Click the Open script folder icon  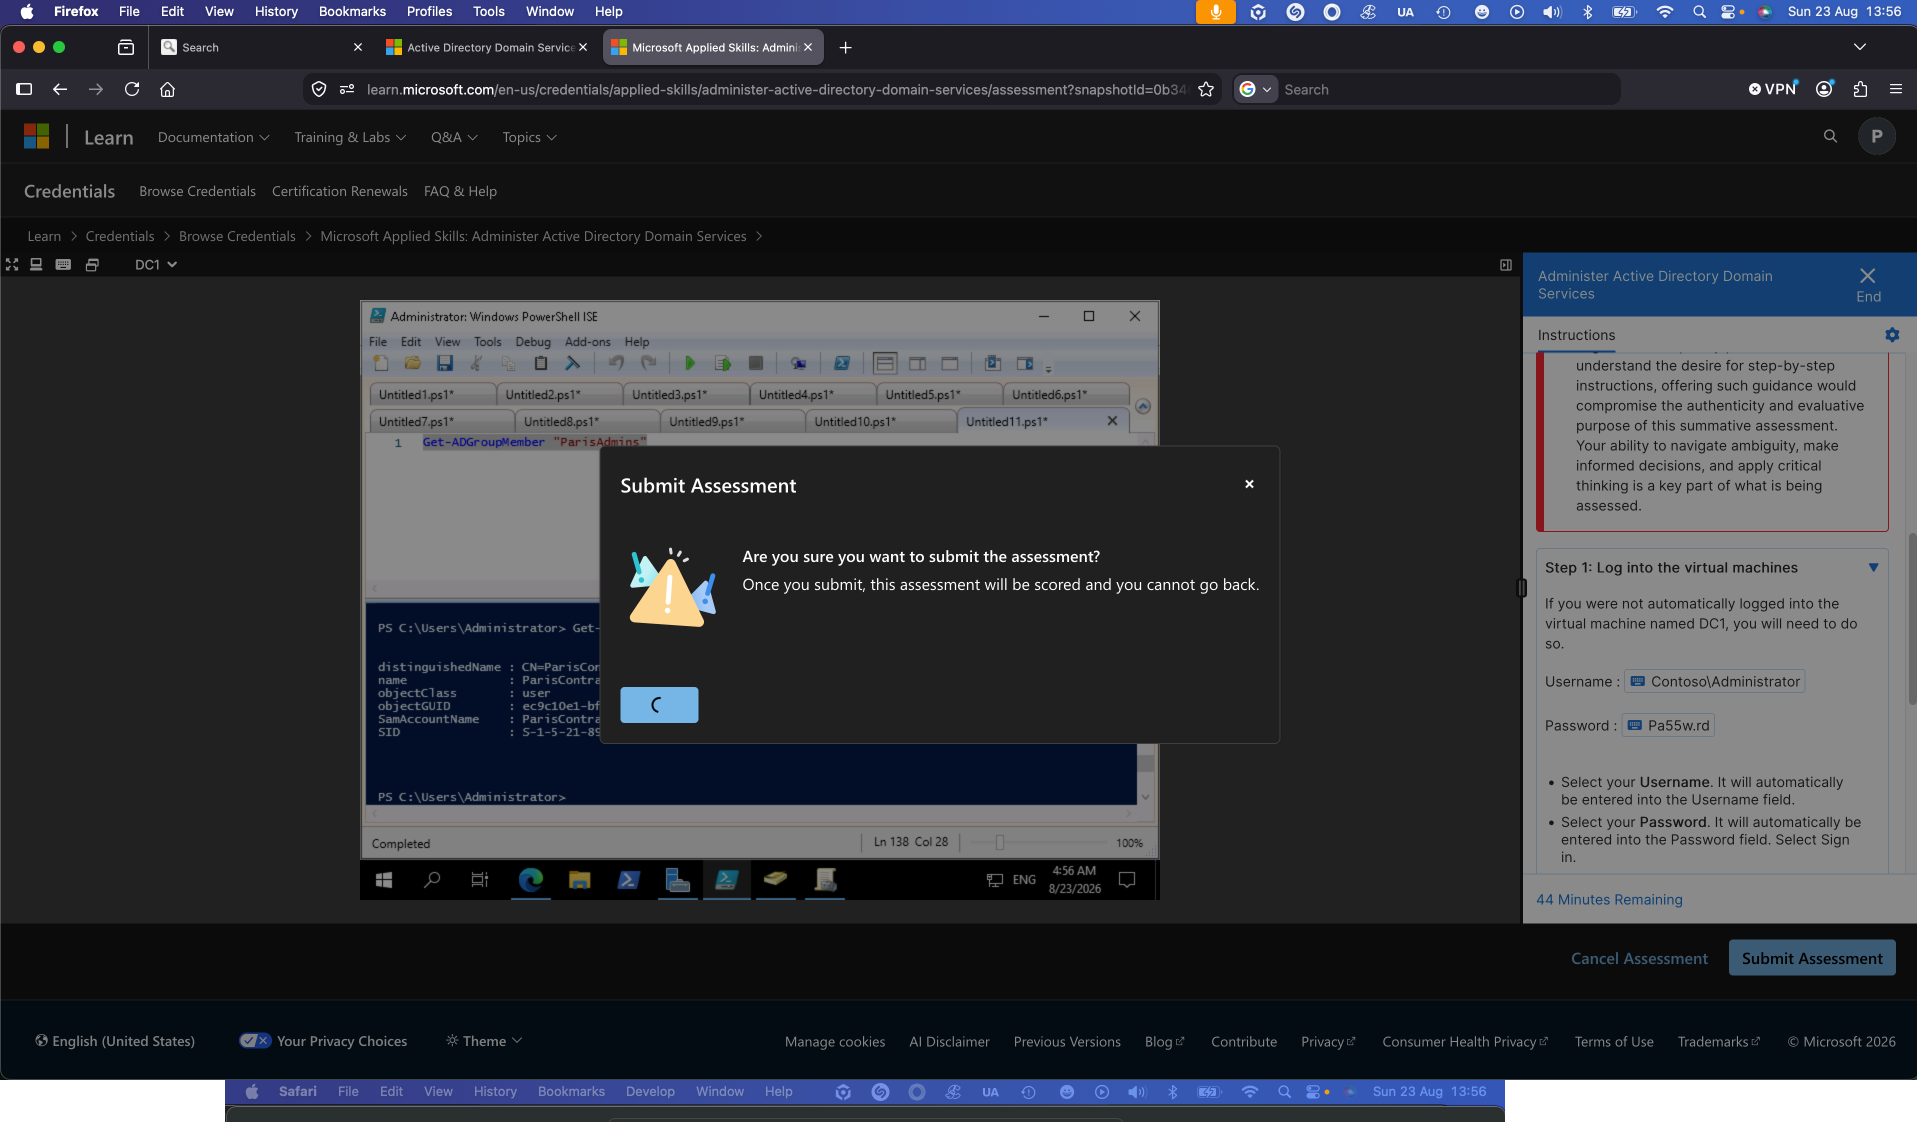point(412,364)
